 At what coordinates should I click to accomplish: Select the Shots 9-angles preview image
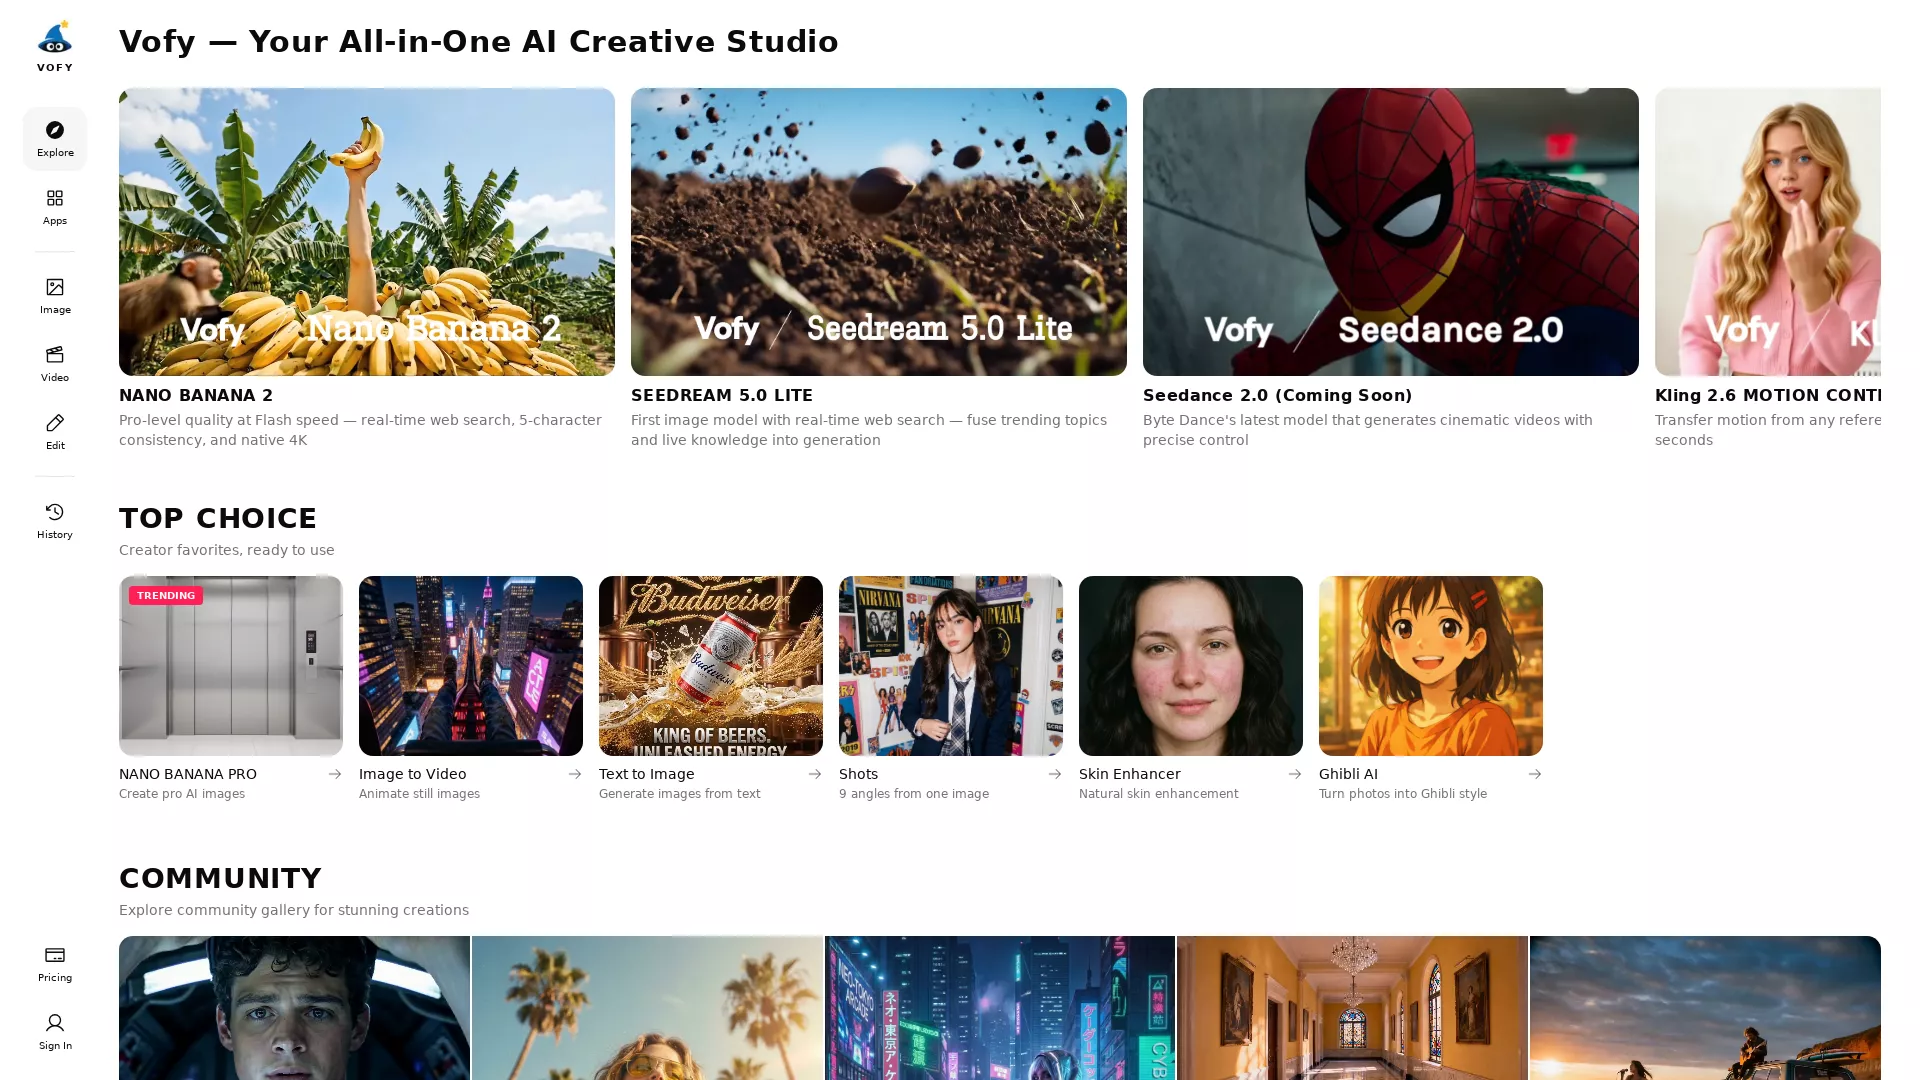950,665
